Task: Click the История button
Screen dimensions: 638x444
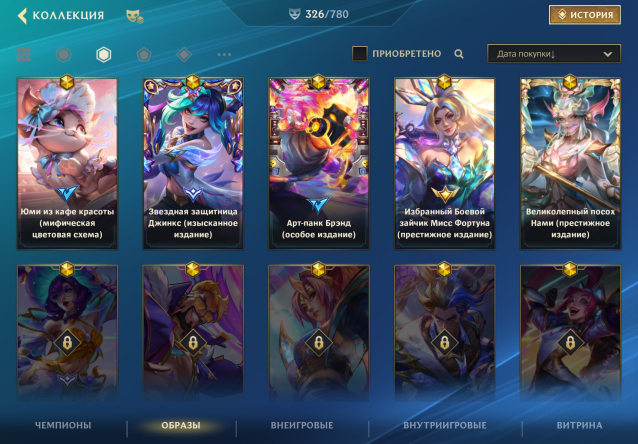Action: pos(585,15)
